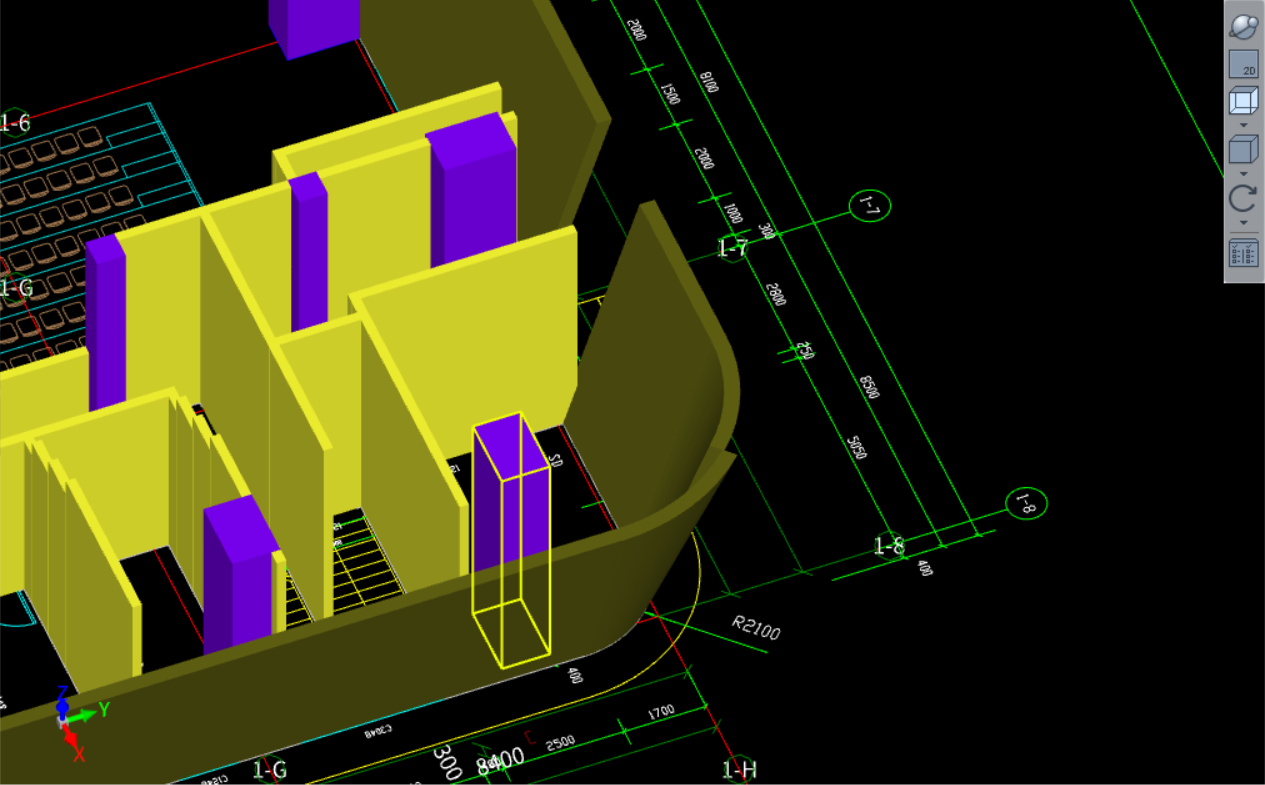Image resolution: width=1265 pixels, height=785 pixels.
Task: Select the 250 dimension text
Action: click(x=804, y=350)
